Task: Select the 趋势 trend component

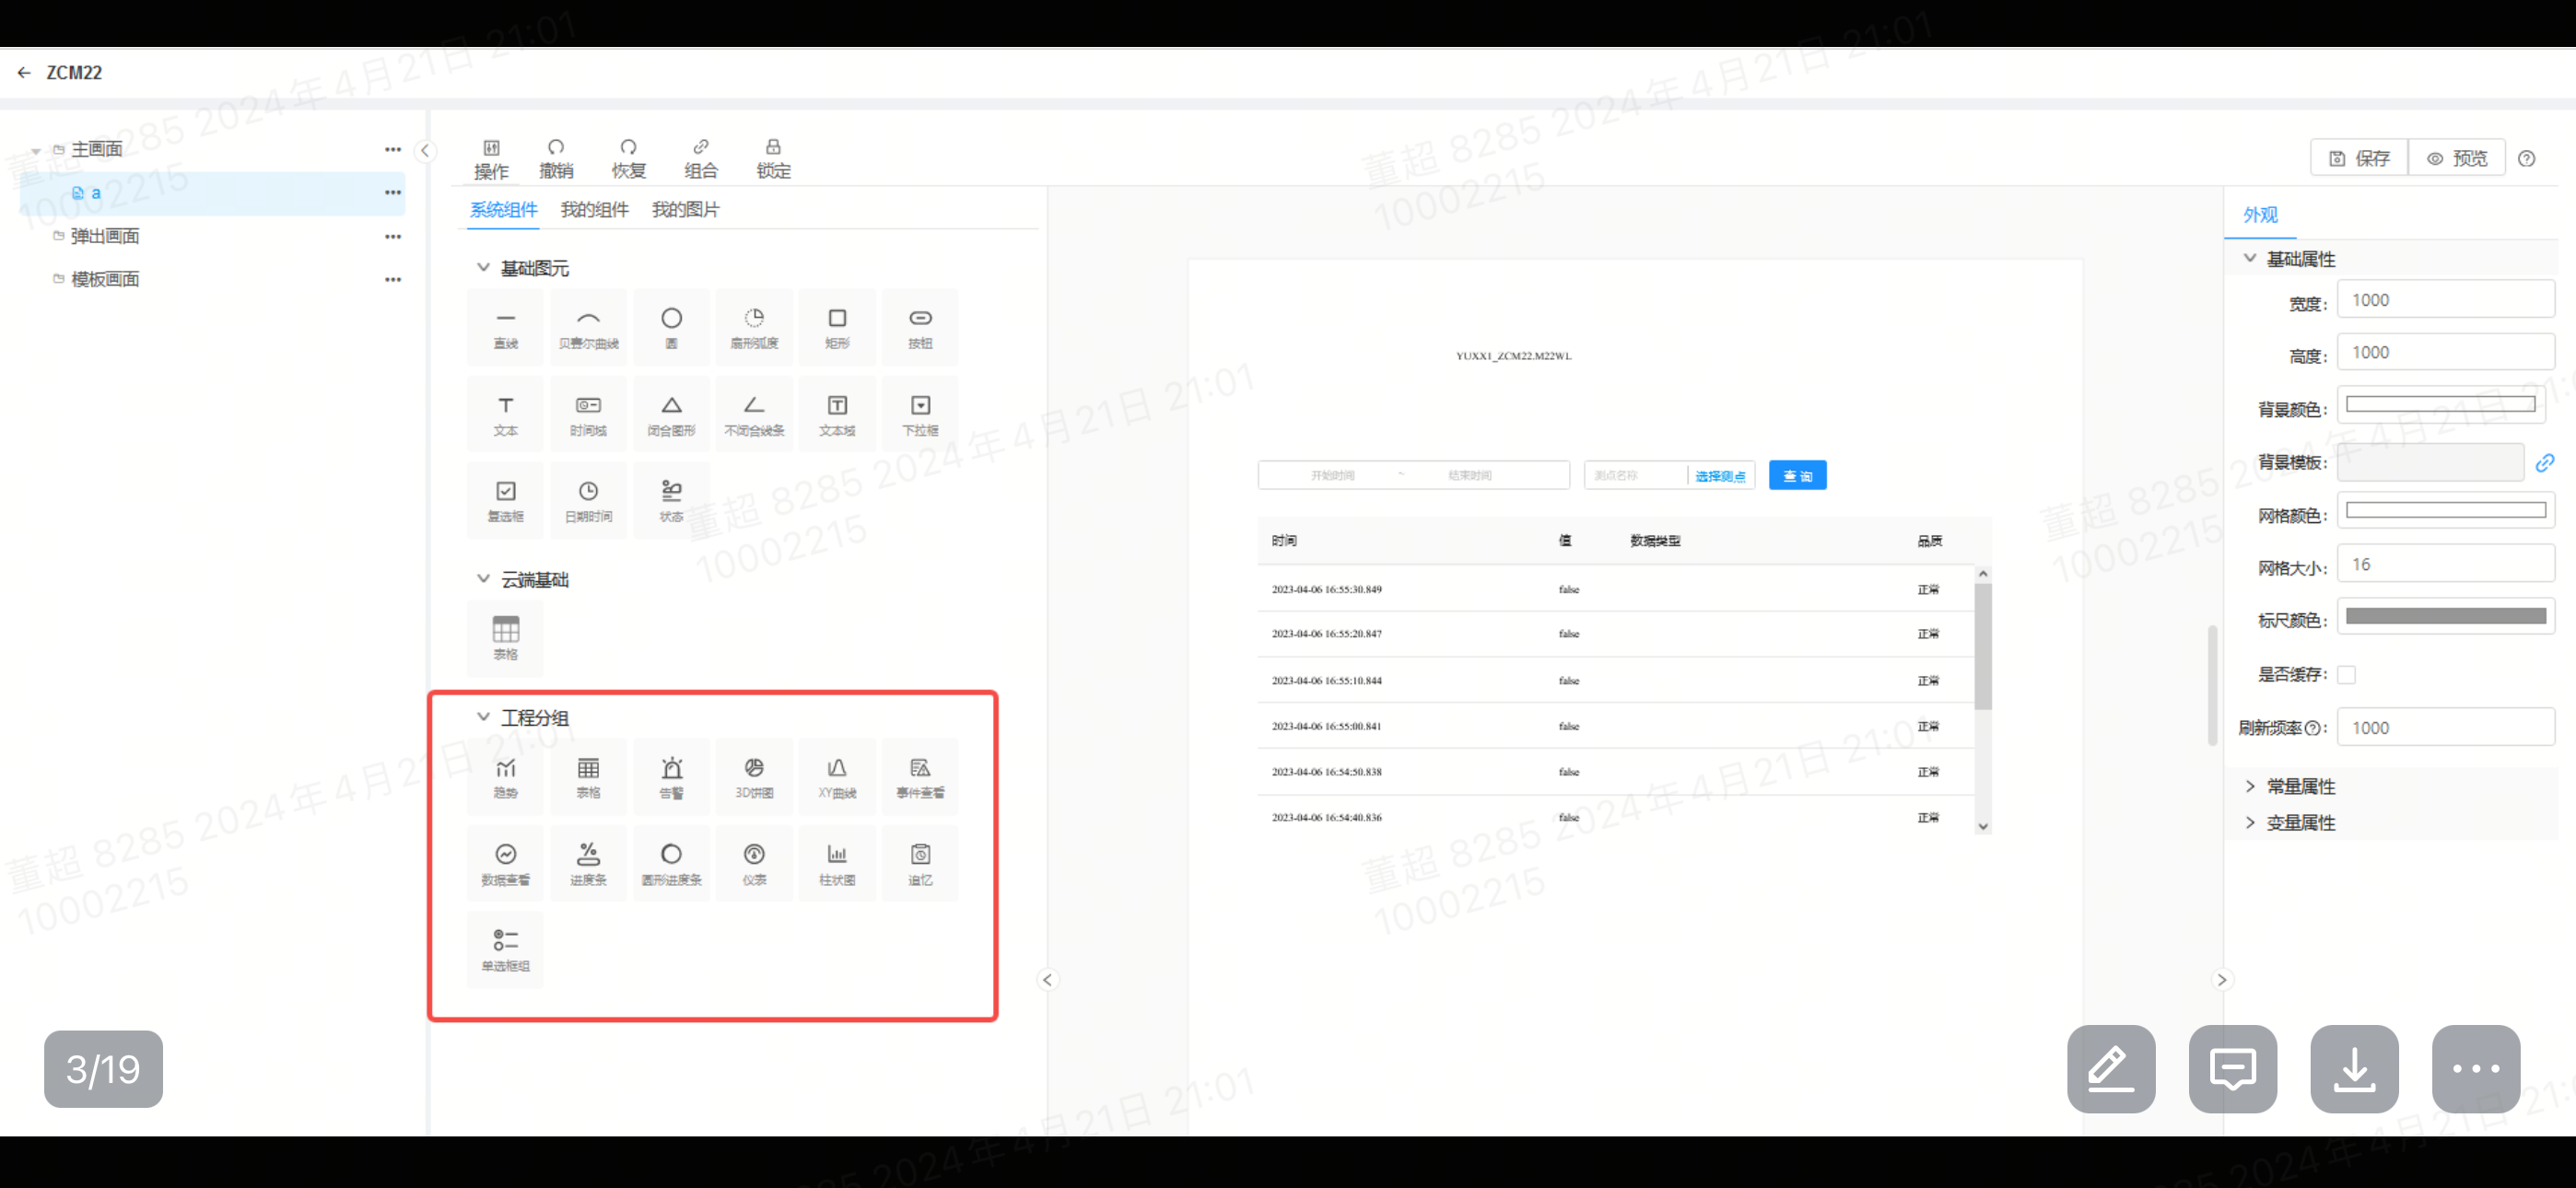Action: coord(506,777)
